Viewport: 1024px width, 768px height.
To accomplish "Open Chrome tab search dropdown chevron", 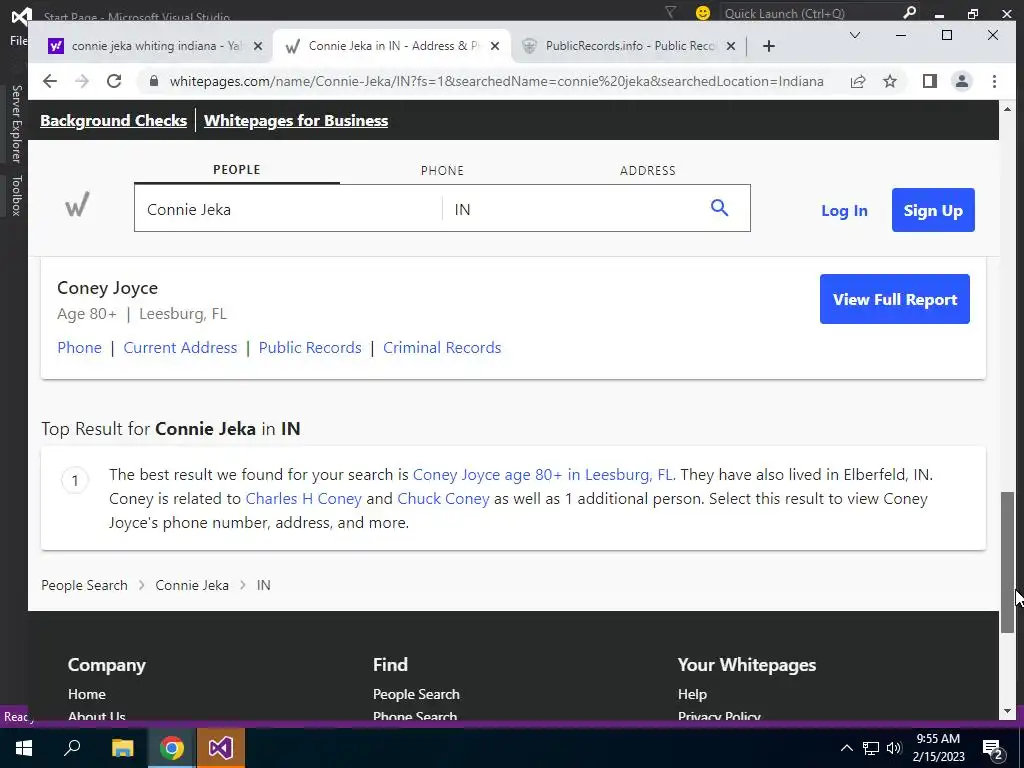I will [x=854, y=35].
